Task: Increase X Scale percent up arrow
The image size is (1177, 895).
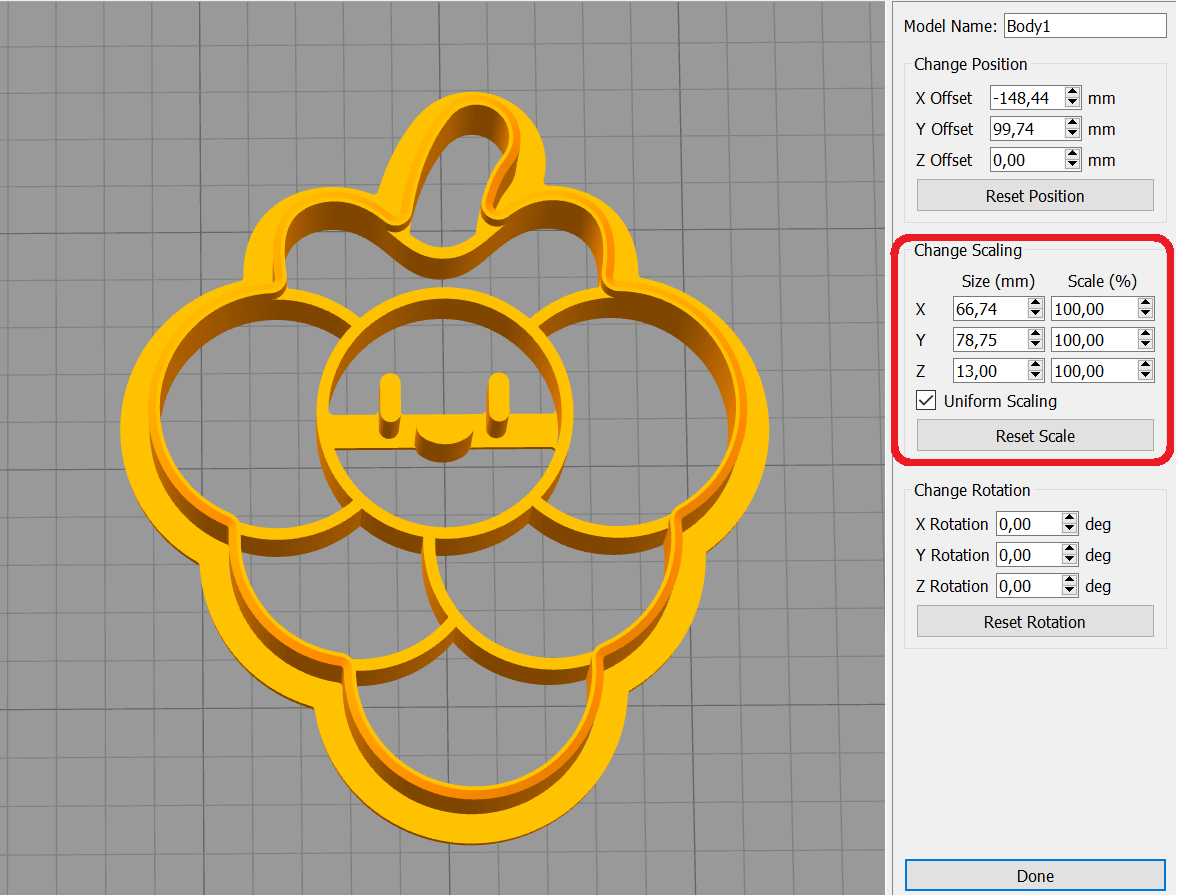Action: click(1145, 303)
